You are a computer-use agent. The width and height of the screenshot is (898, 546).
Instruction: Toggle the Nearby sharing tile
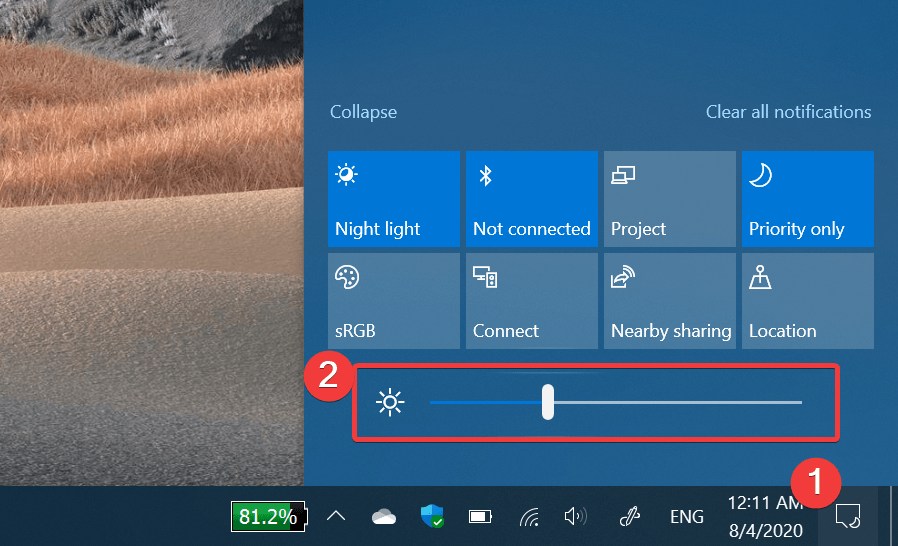click(669, 301)
